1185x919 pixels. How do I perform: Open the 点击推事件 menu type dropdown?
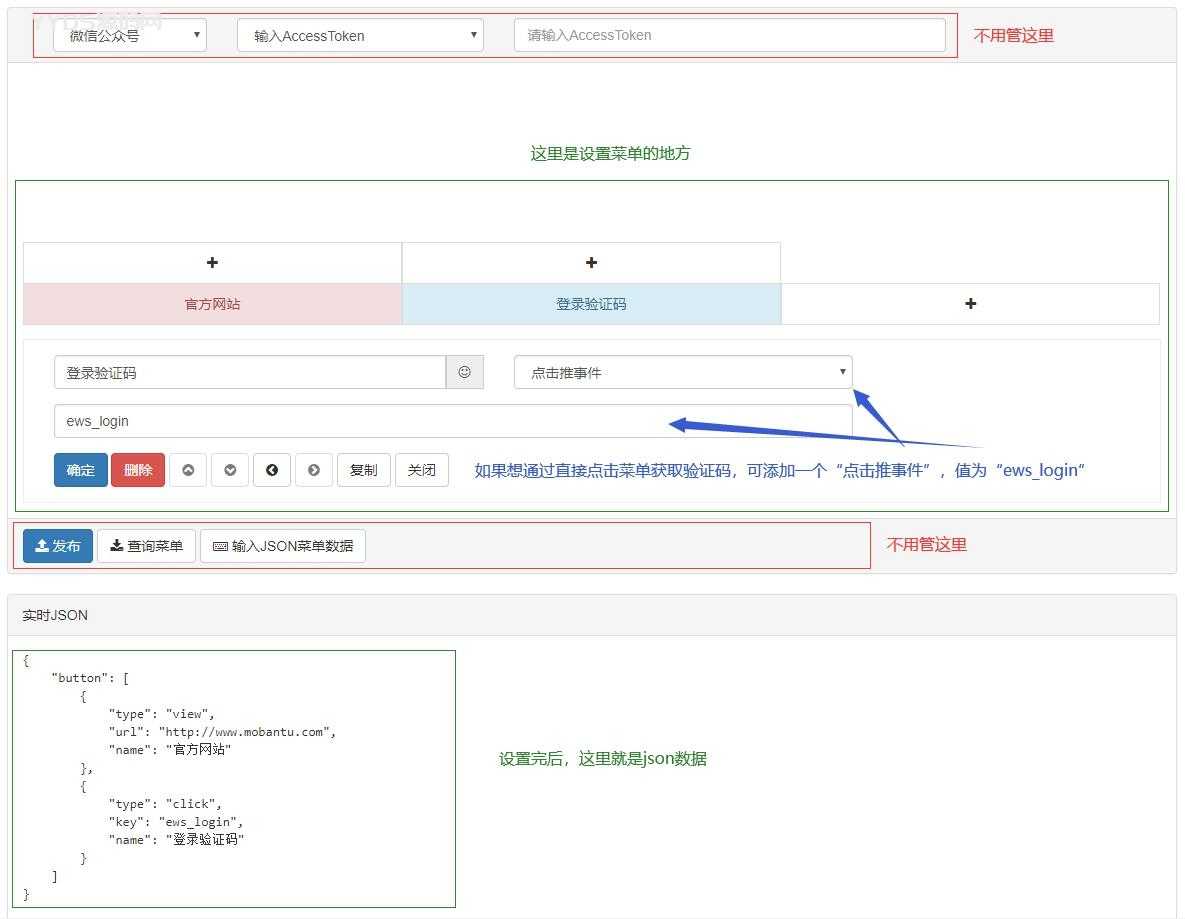[x=683, y=372]
